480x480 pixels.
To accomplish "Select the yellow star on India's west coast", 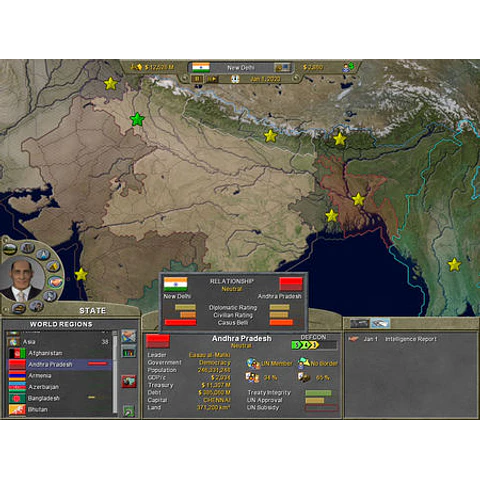I will [81, 274].
